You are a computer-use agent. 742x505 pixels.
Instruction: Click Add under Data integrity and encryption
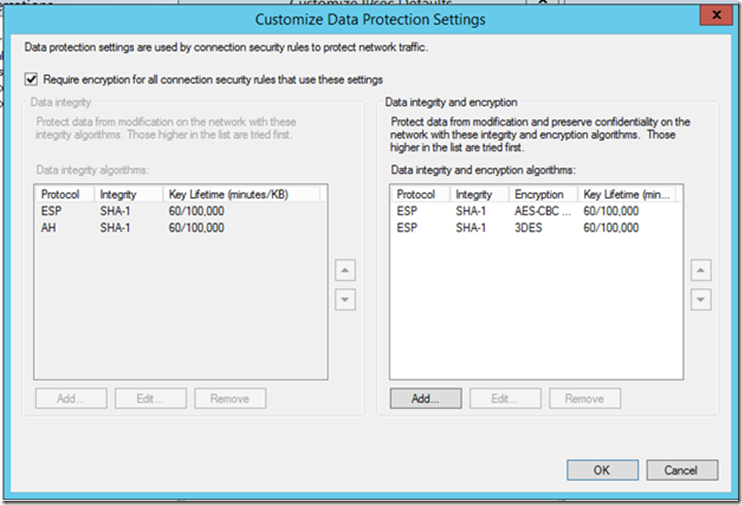[425, 399]
